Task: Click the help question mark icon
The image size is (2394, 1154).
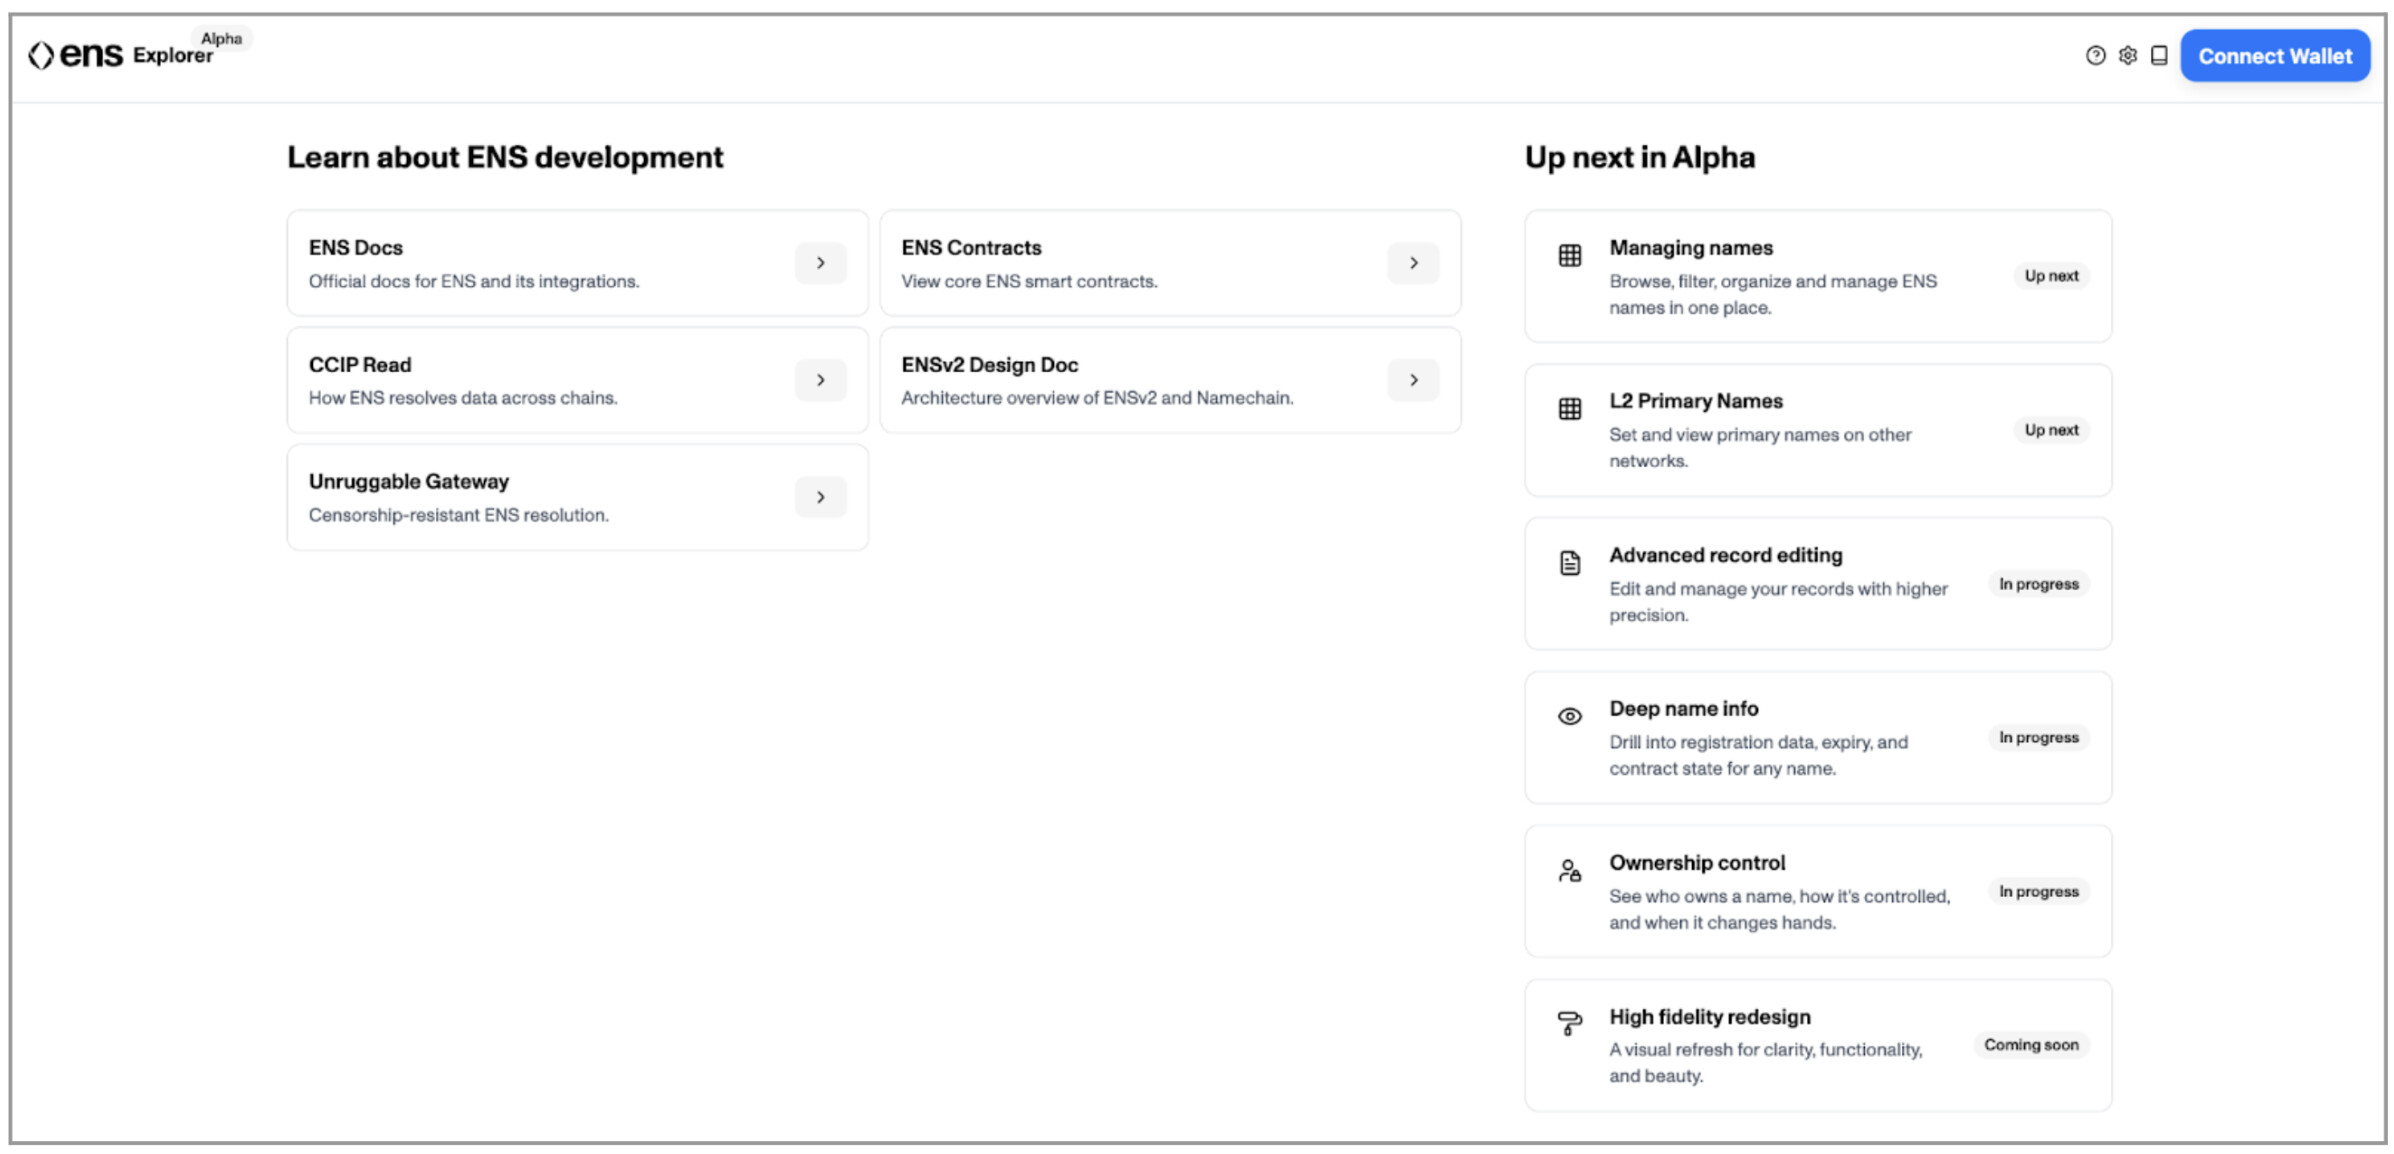Action: click(2095, 56)
